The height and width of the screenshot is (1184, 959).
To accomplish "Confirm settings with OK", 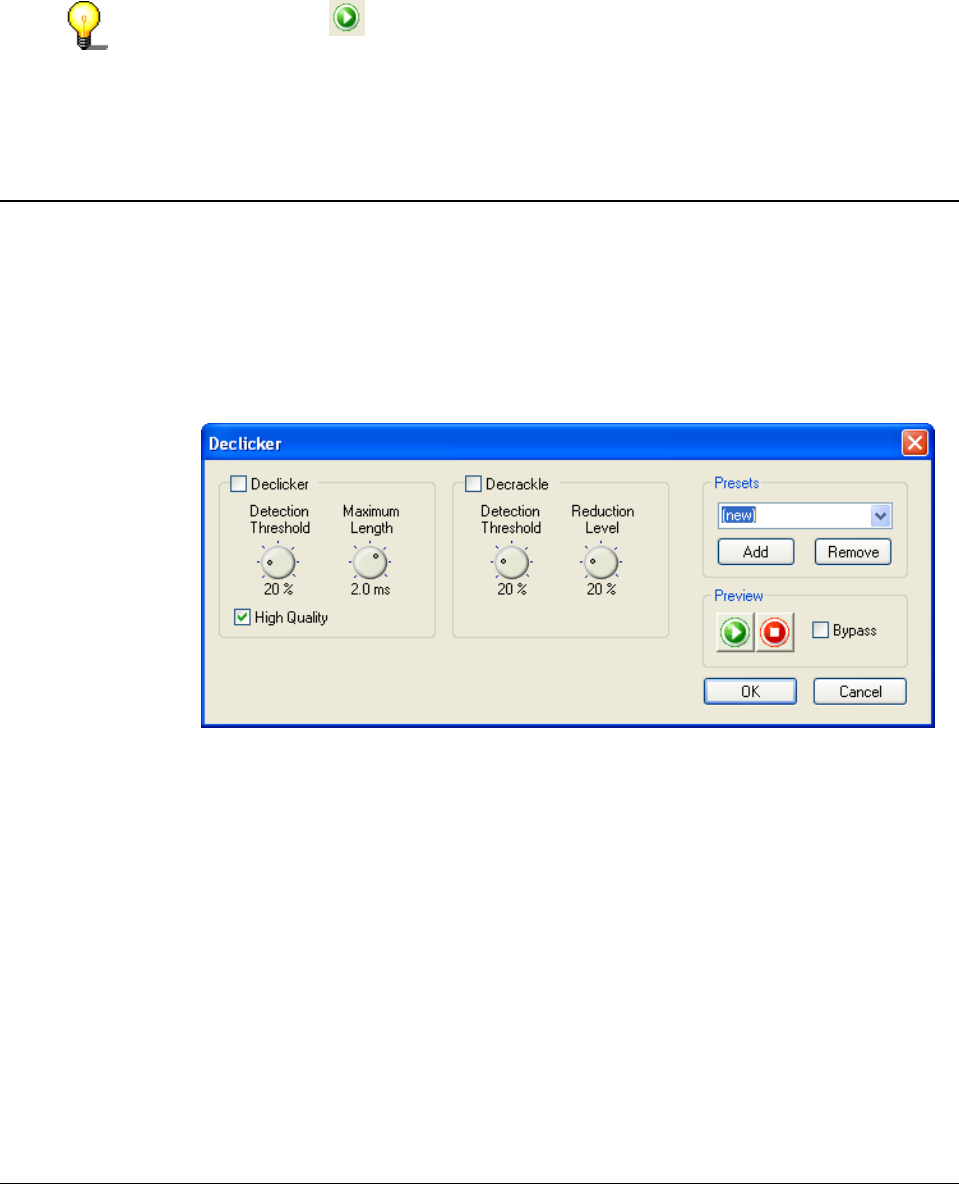I will tap(751, 692).
